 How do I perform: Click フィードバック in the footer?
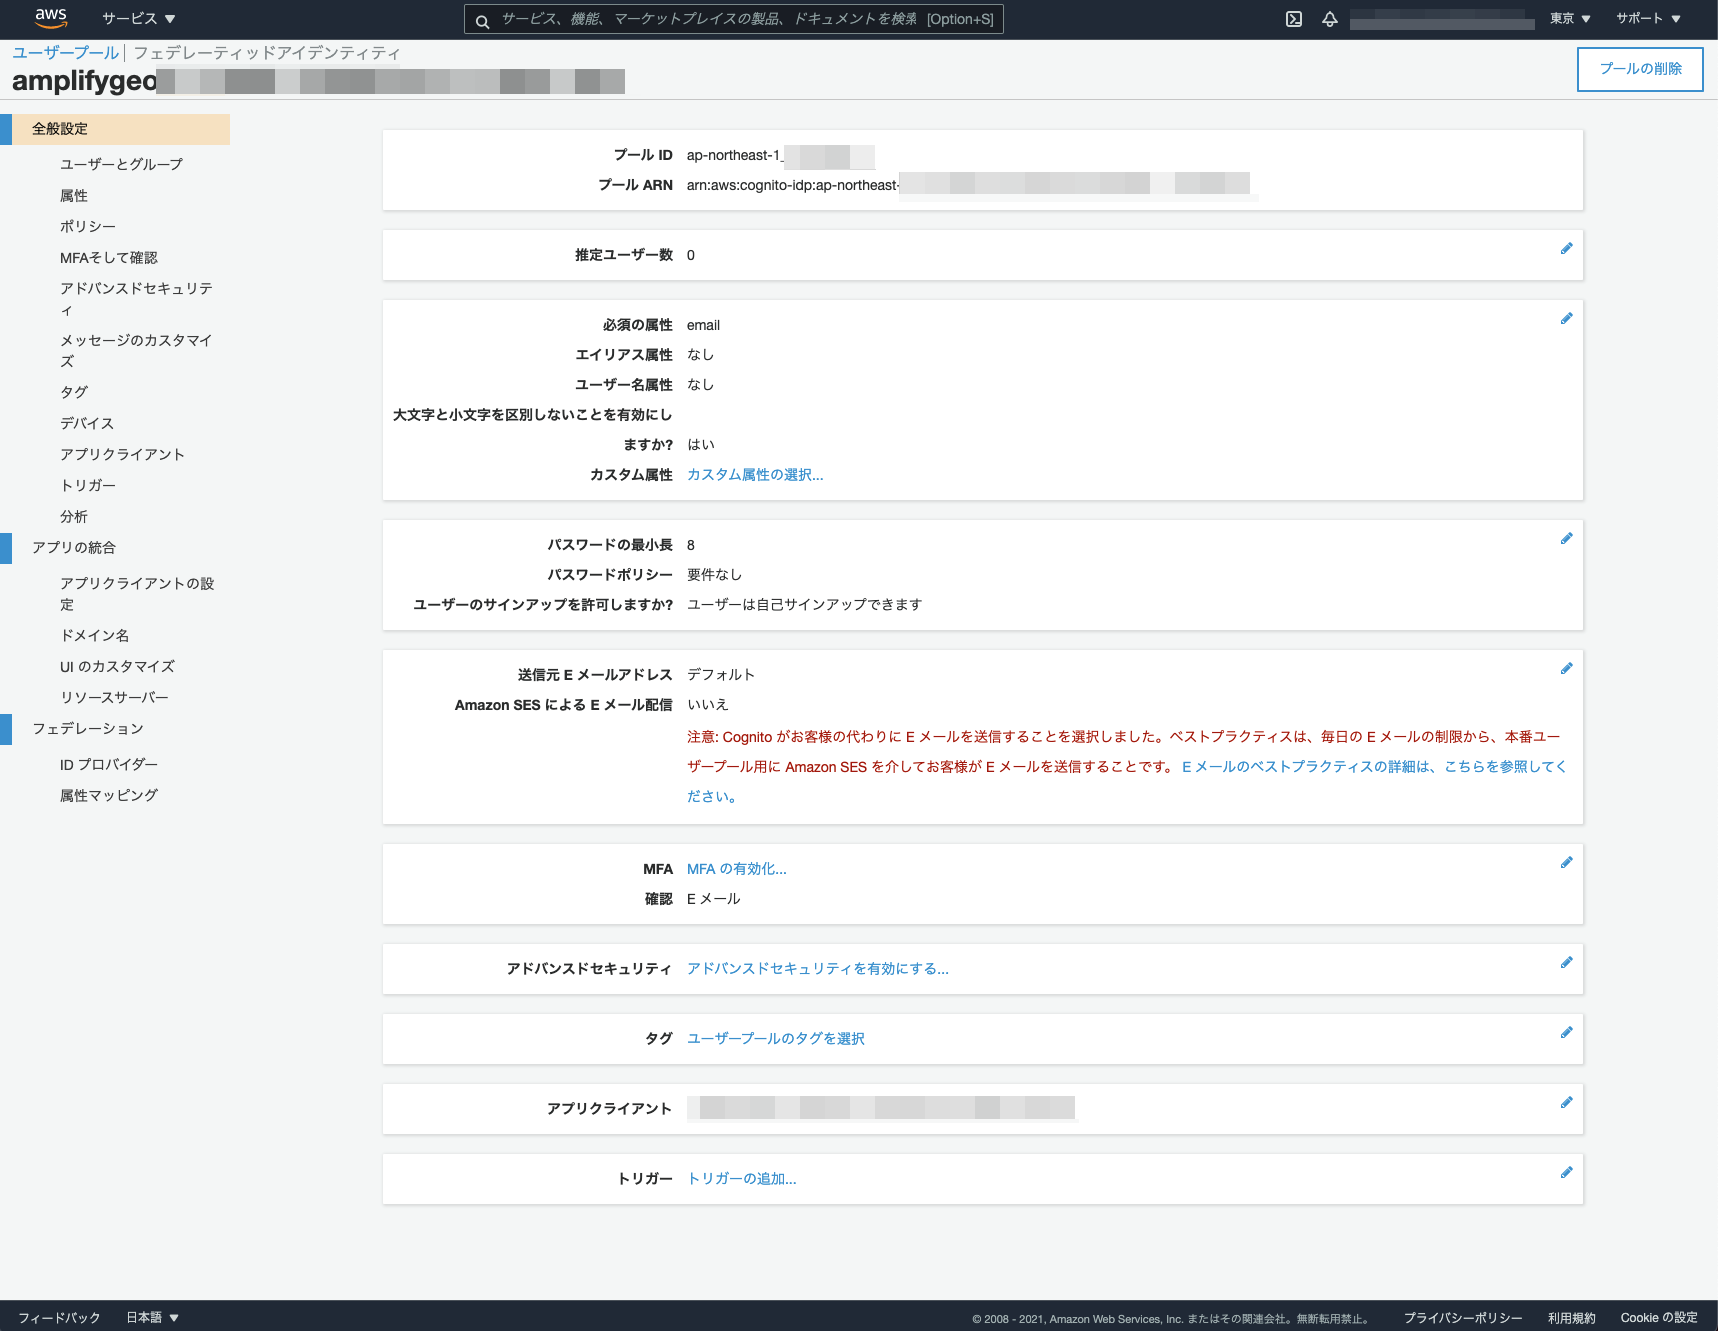(59, 1318)
